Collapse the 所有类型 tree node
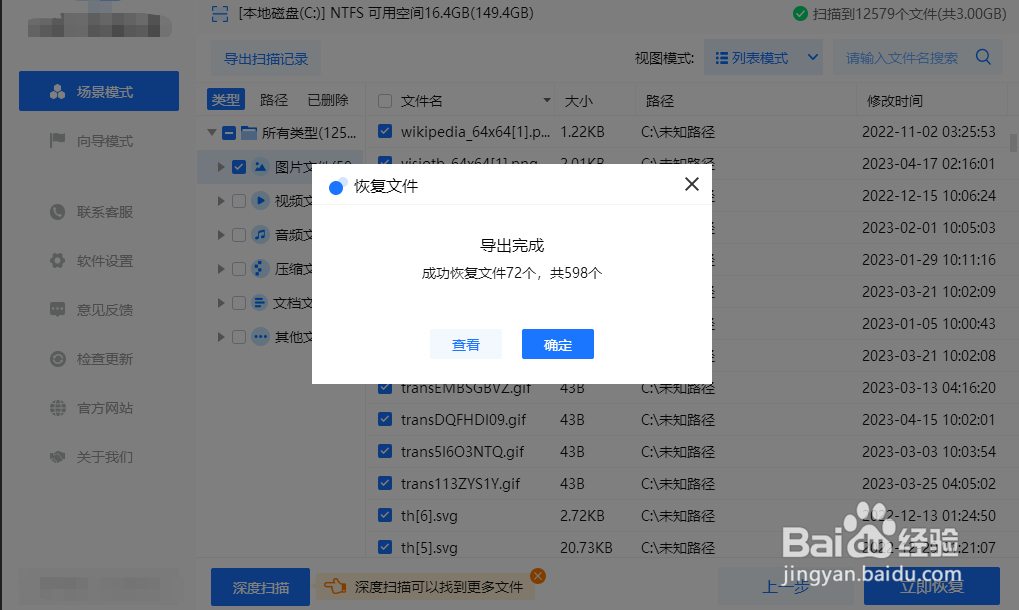 [212, 131]
